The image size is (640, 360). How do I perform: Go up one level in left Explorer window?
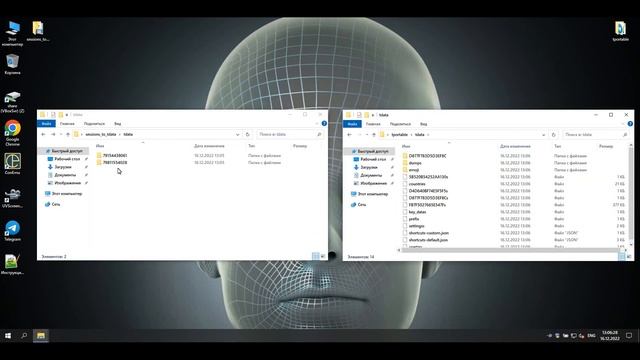coord(68,134)
